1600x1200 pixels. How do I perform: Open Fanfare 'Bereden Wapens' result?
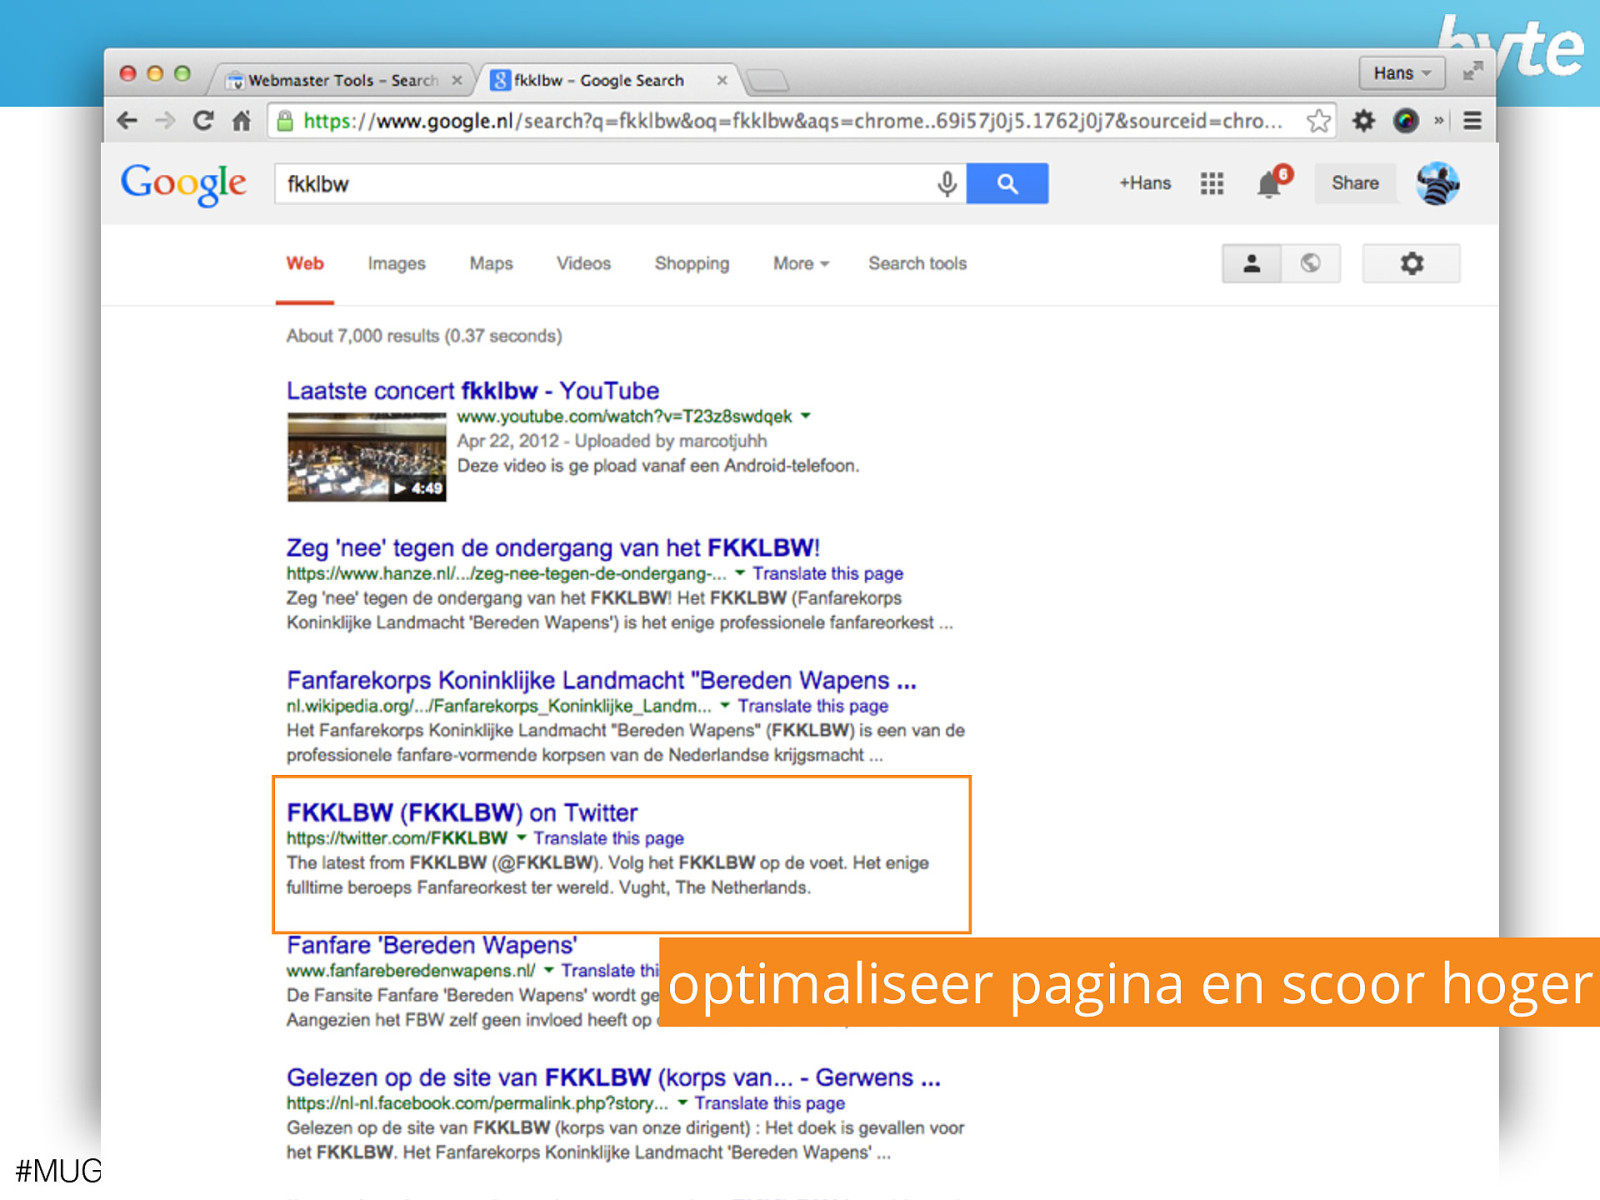(432, 945)
